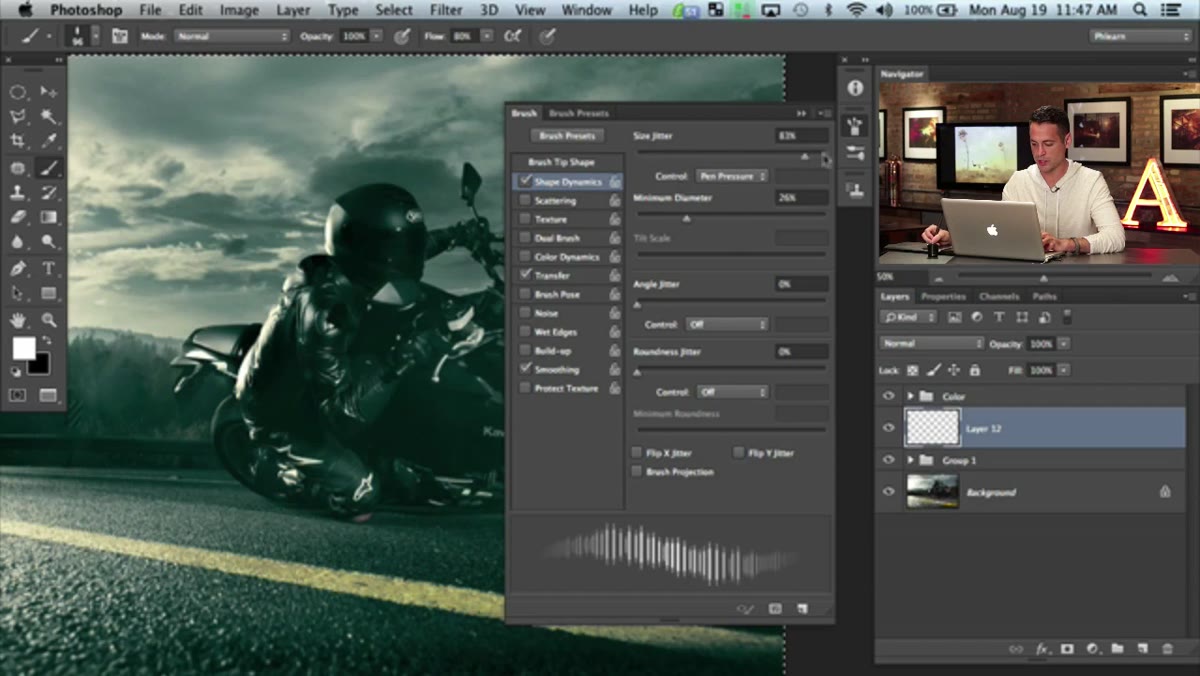The height and width of the screenshot is (676, 1200).
Task: Toggle the Shape Dynamics checkbox
Action: 525,182
